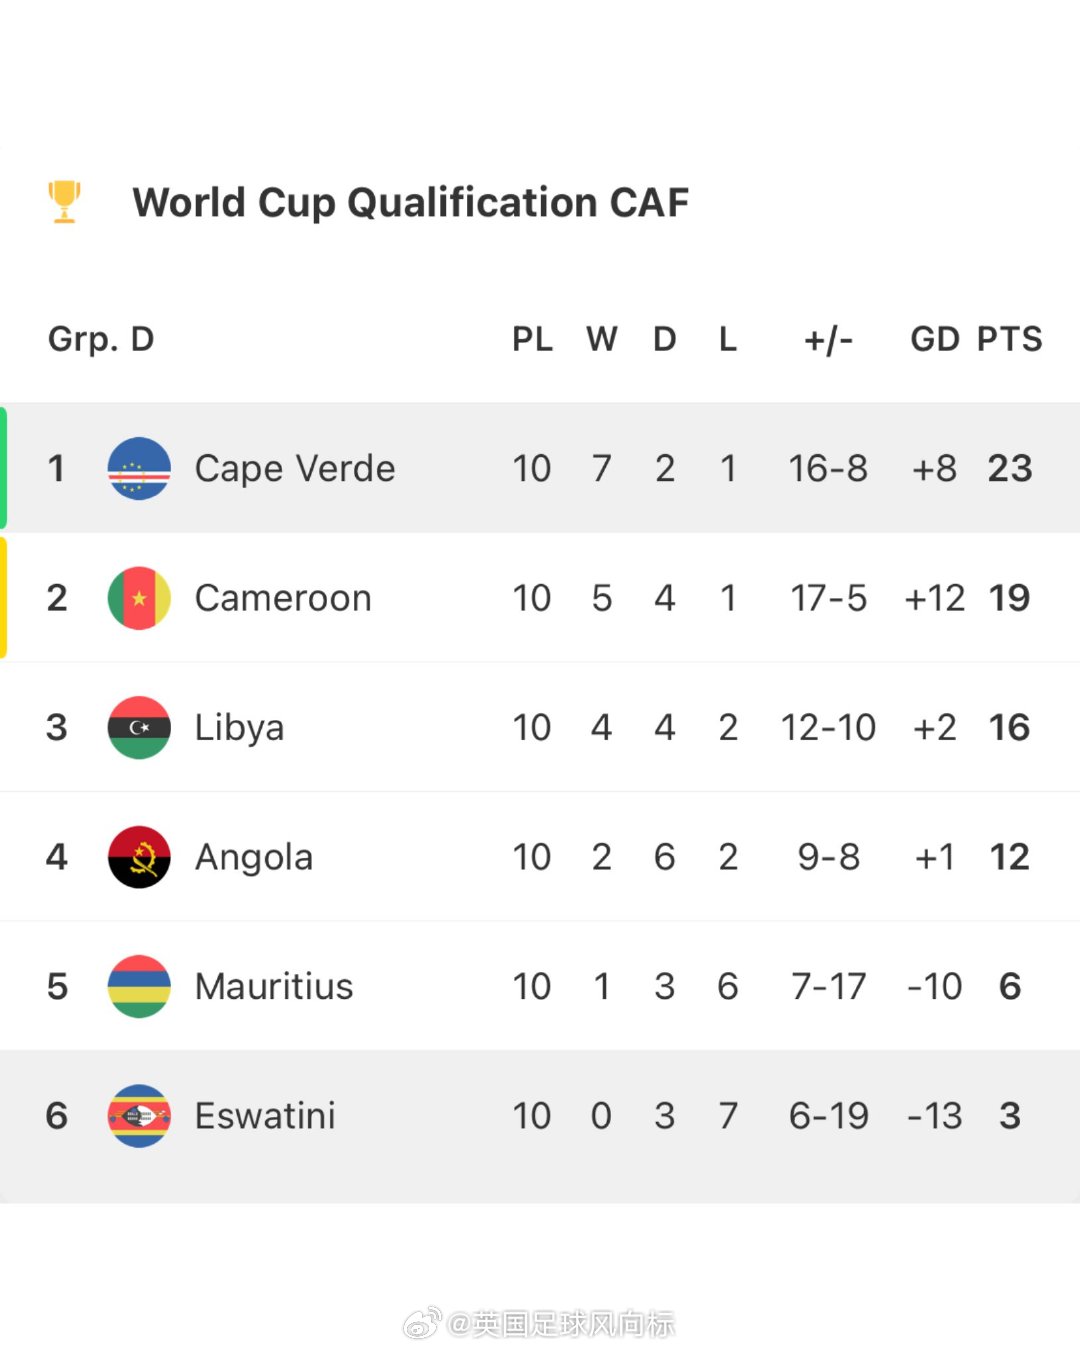1080x1350 pixels.
Task: Click the Cape Verde team name
Action: tap(295, 468)
